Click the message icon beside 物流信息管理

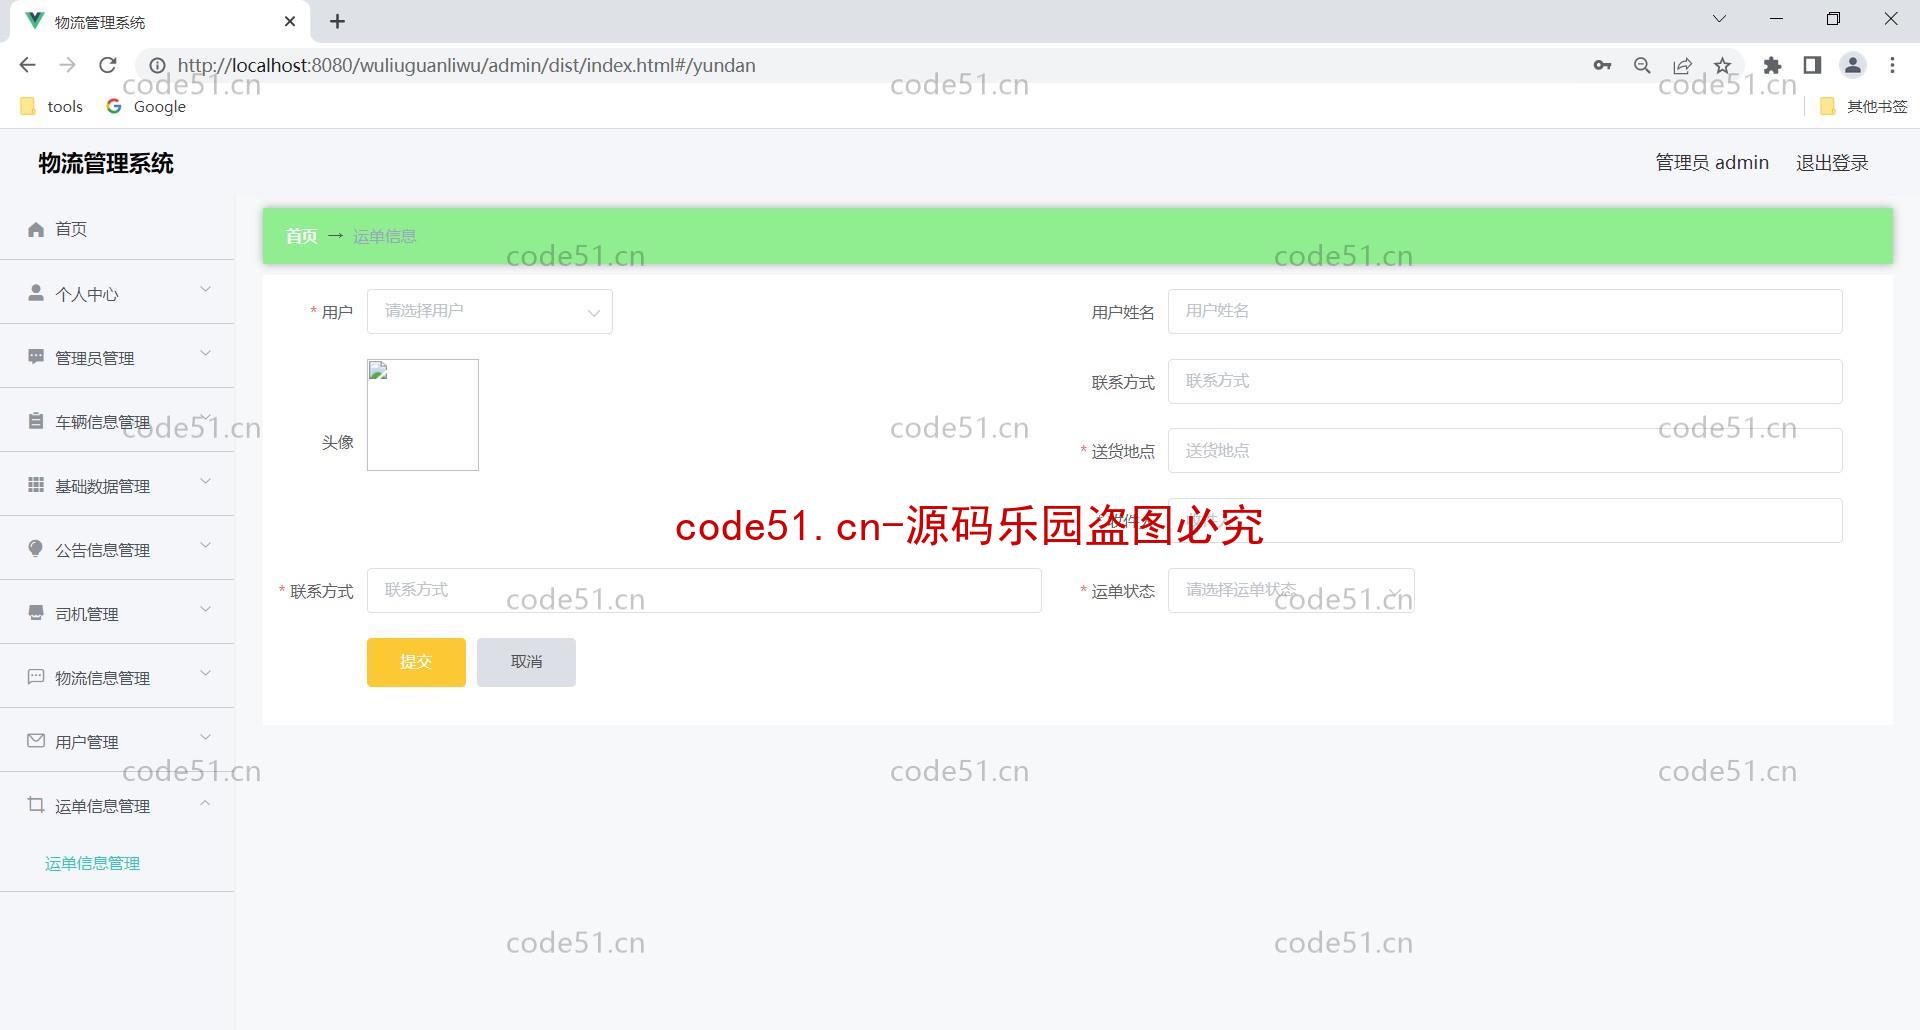[x=36, y=676]
